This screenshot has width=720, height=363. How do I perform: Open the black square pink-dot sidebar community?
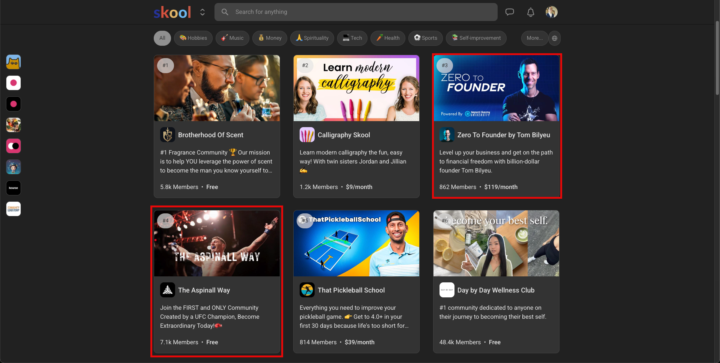pos(13,104)
